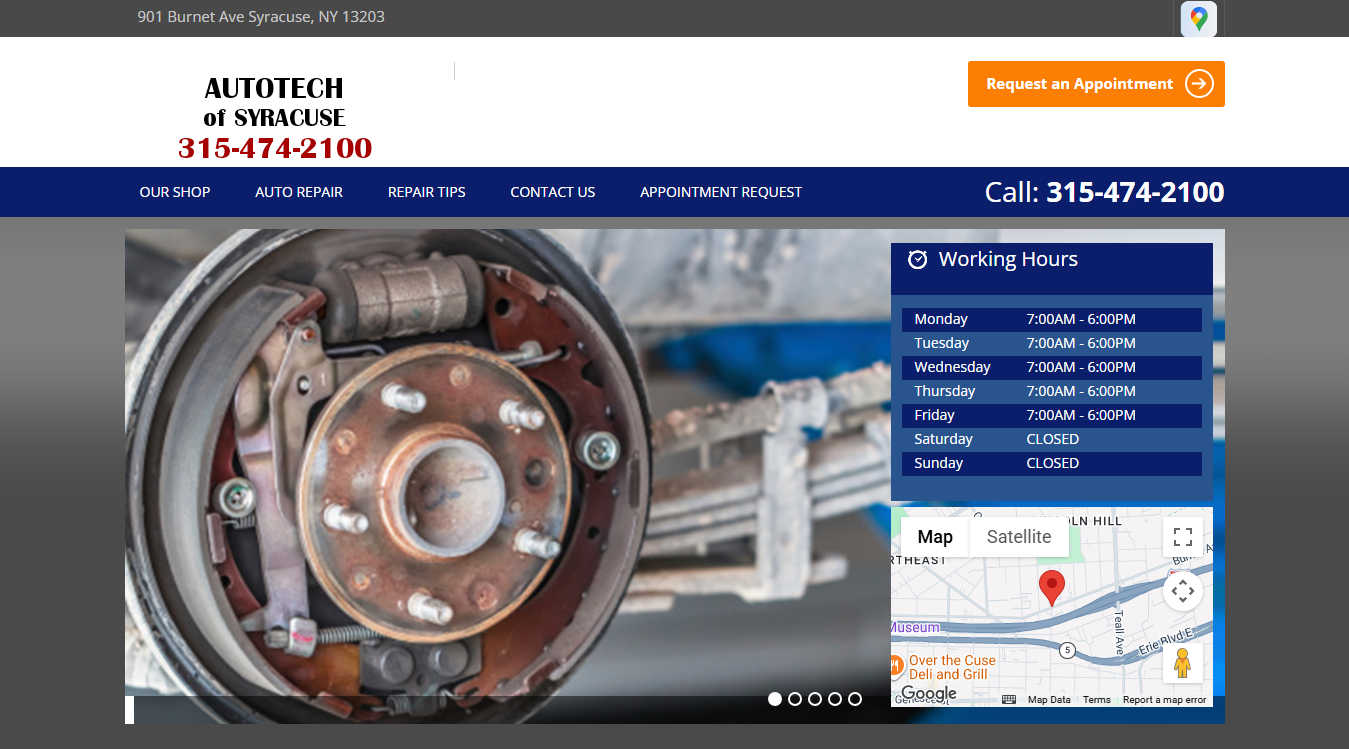Toggle fullscreen view on the map

tap(1182, 537)
